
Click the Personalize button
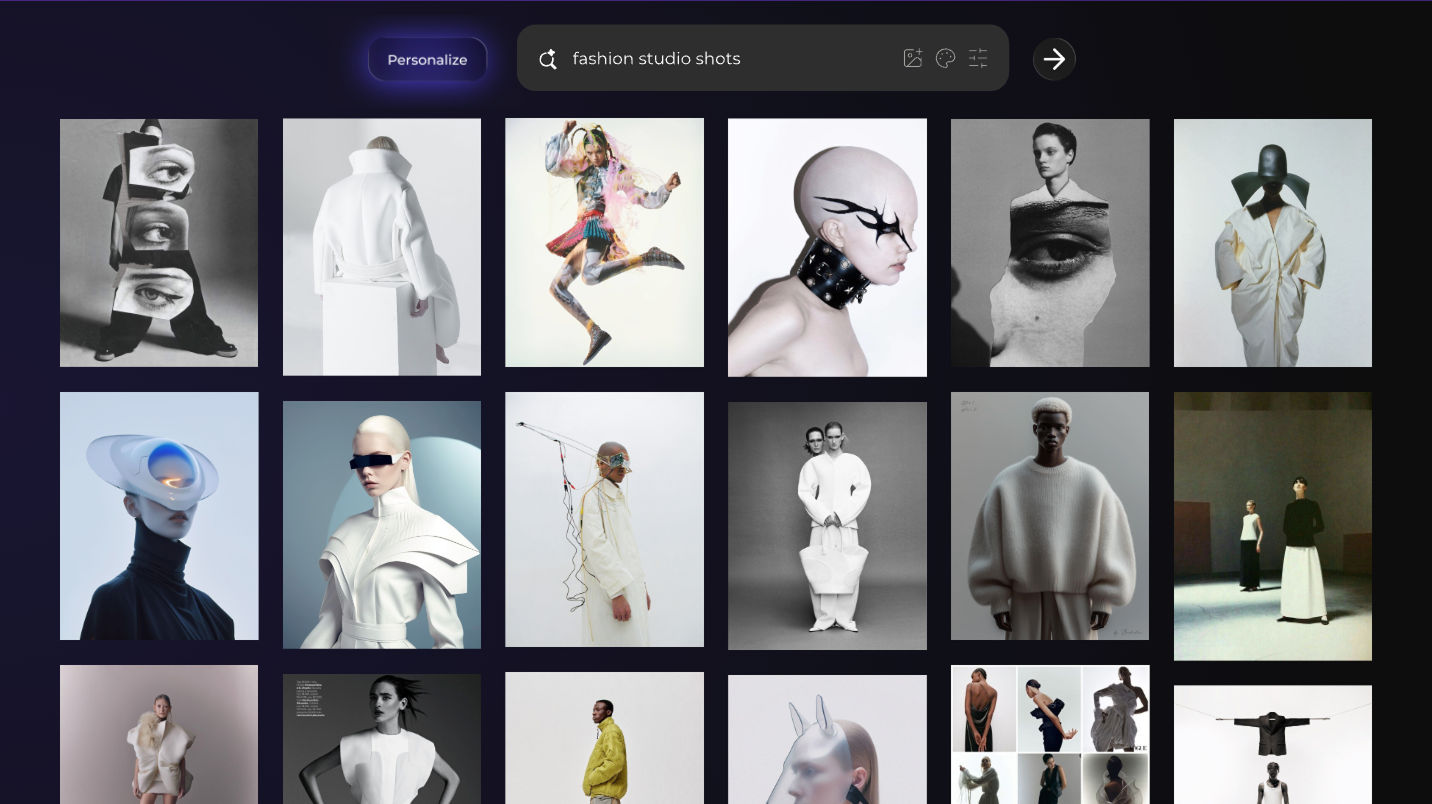[x=427, y=59]
